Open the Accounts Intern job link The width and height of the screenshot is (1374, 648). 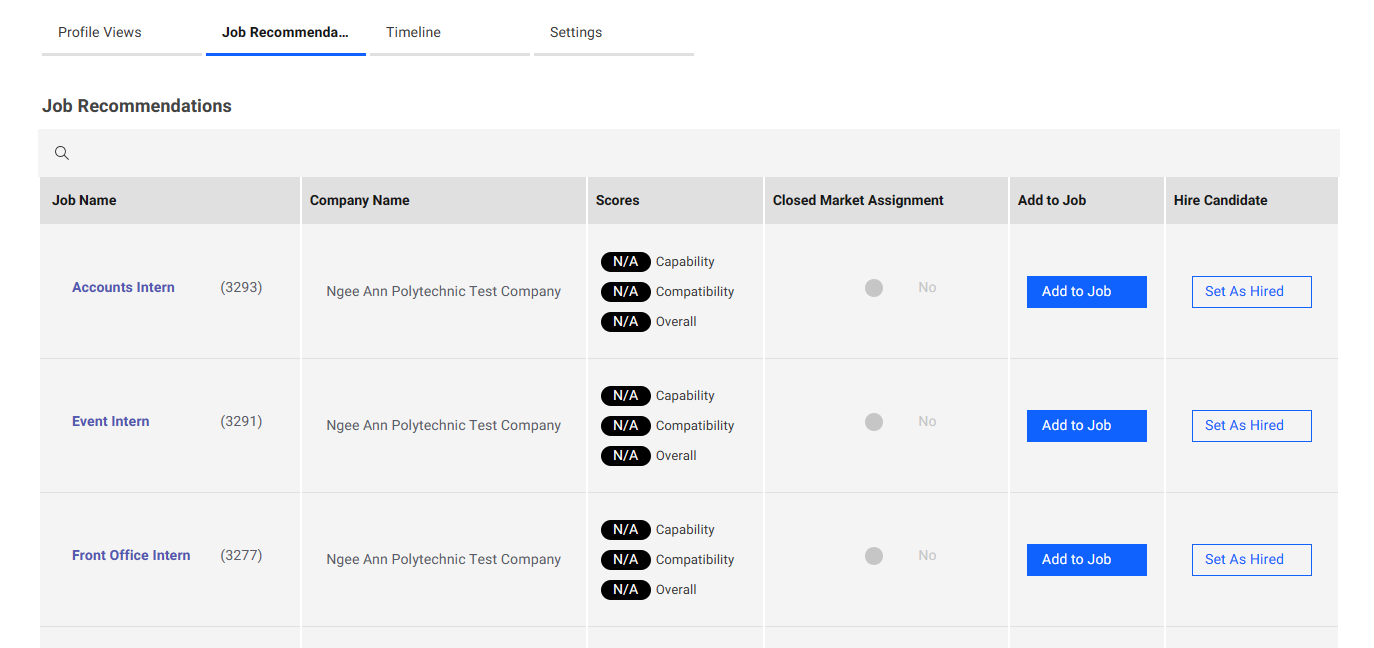(123, 288)
